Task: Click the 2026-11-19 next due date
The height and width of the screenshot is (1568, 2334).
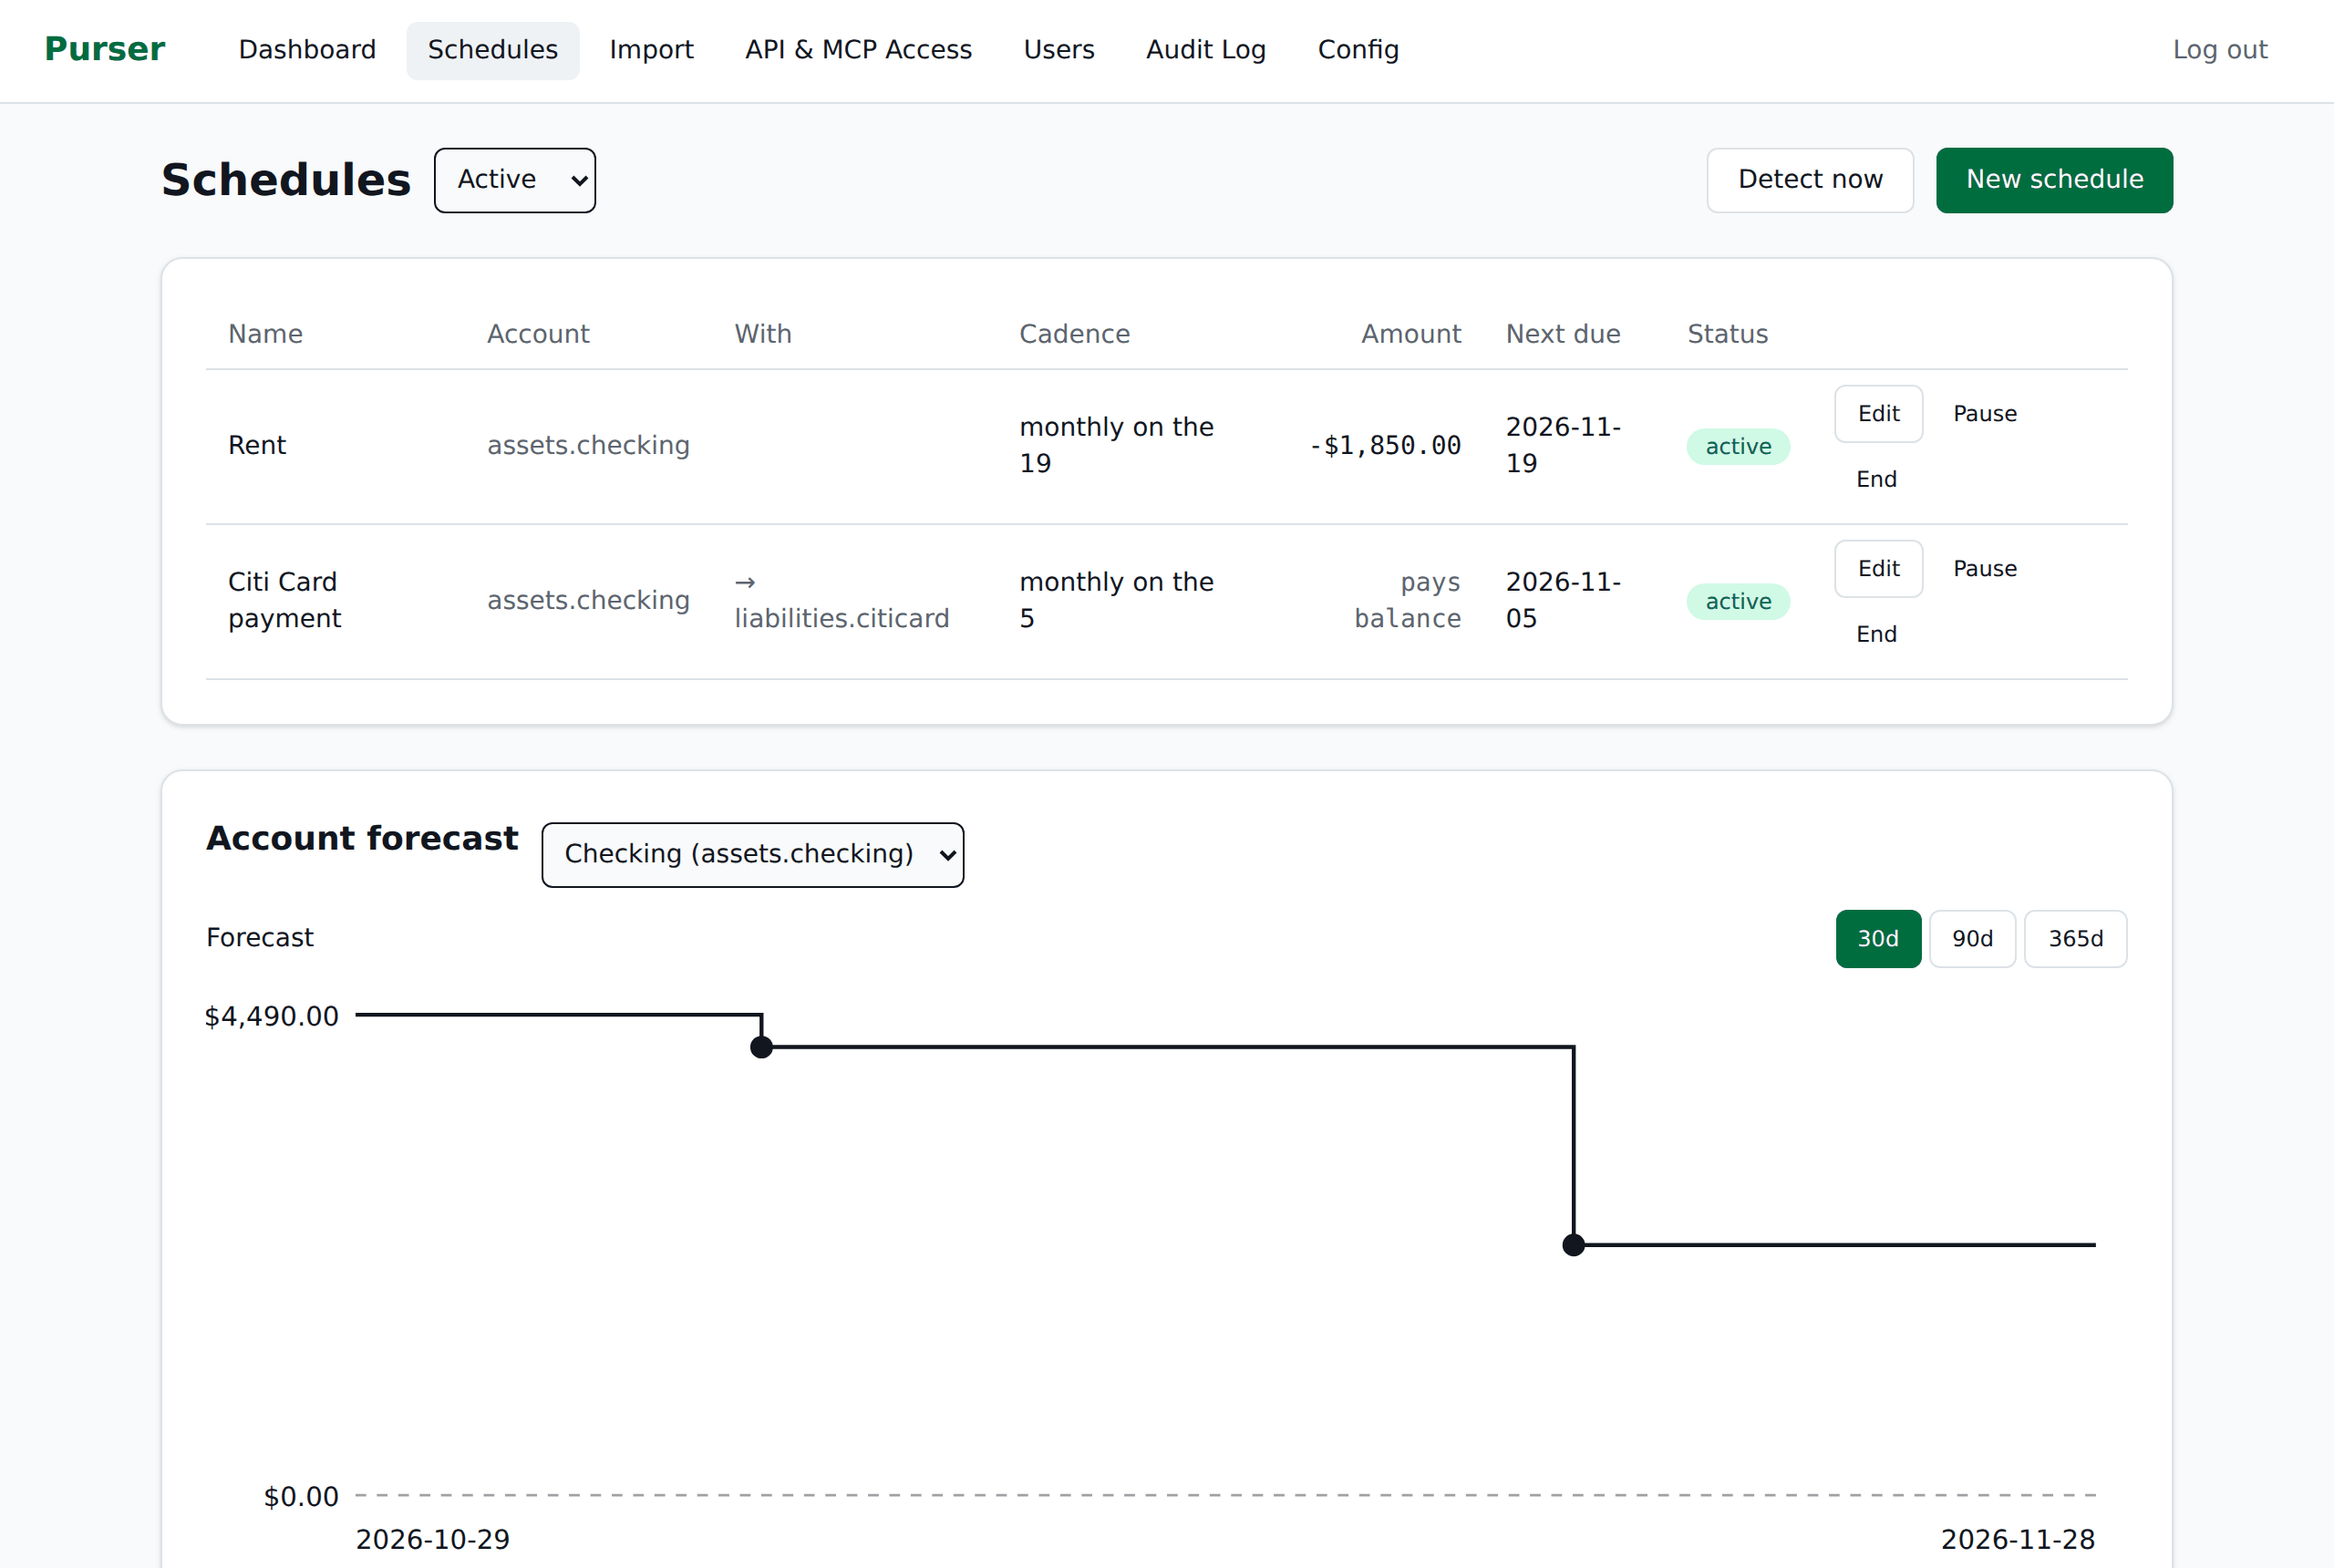Action: (1562, 445)
